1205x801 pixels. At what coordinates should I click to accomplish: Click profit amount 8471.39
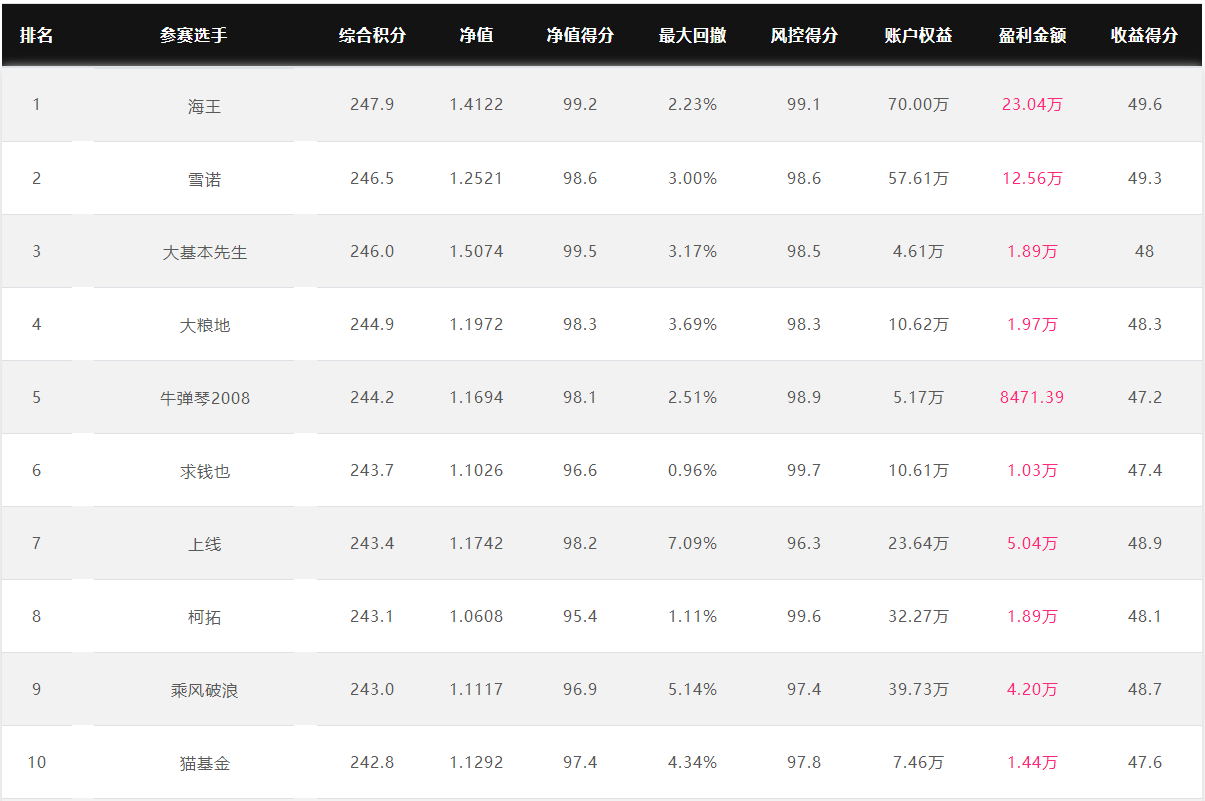click(x=1032, y=397)
